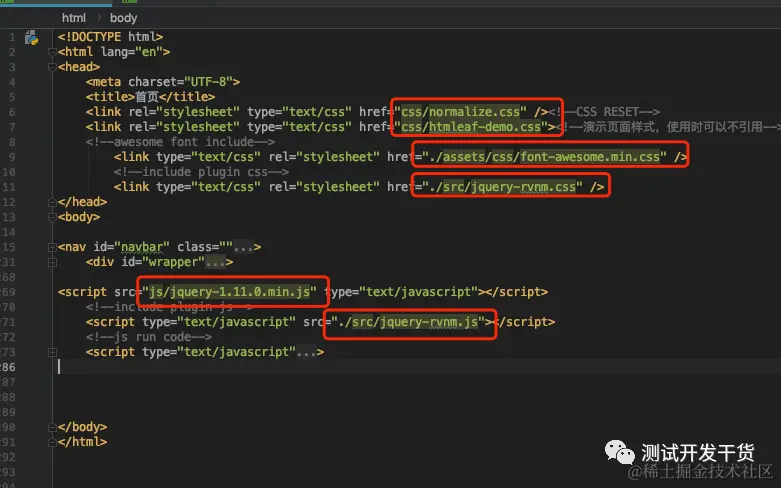Click the ./src/jquery-rvnm.css path
The width and height of the screenshot is (781, 488).
coord(503,187)
